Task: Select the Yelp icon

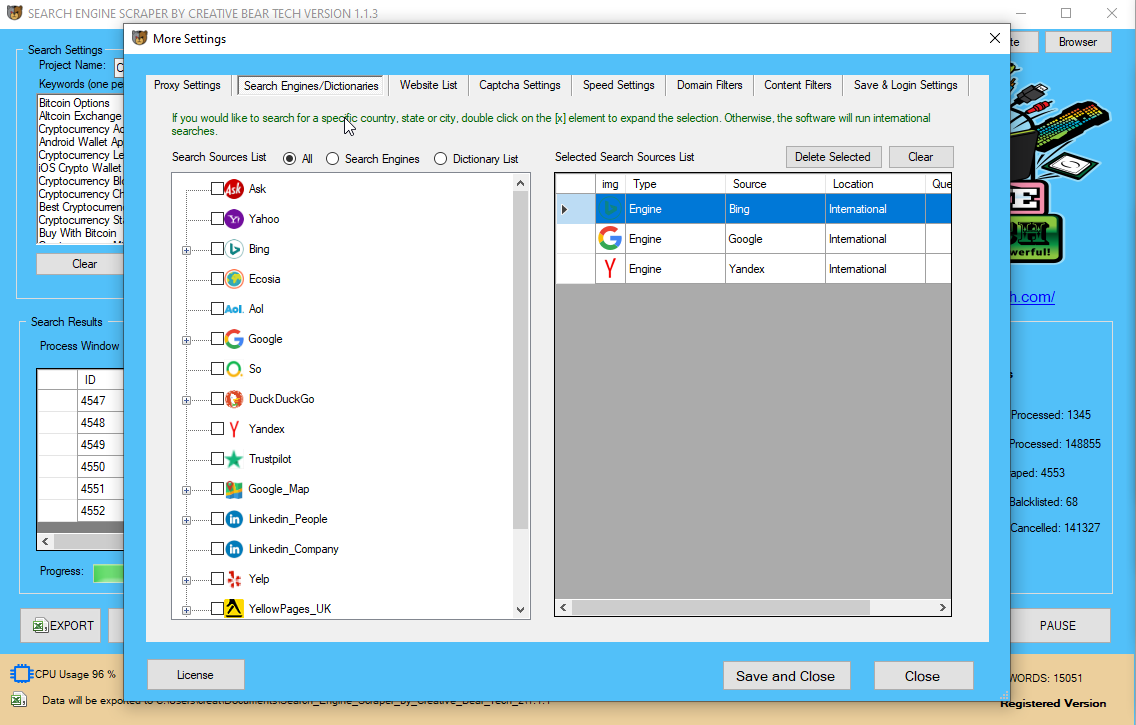Action: pos(237,579)
